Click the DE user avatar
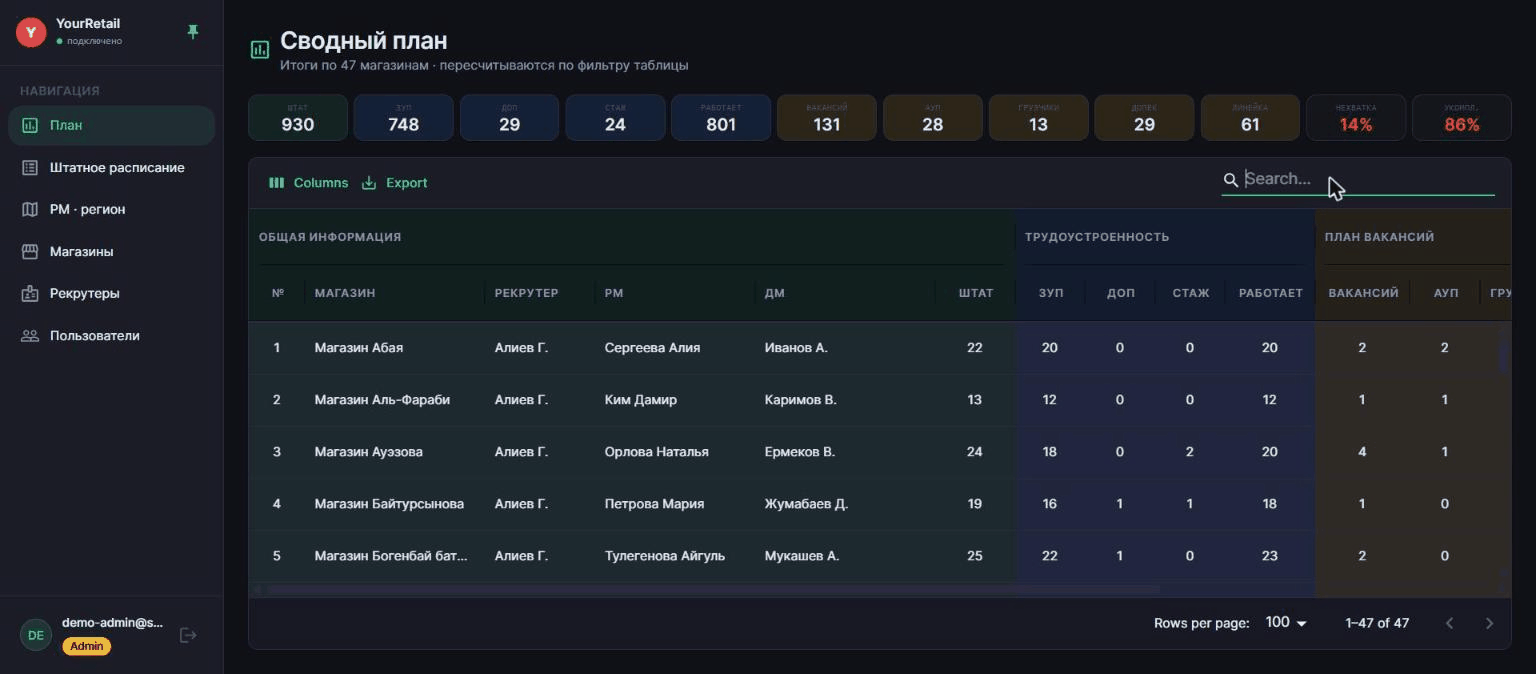The height and width of the screenshot is (674, 1536). 36,635
